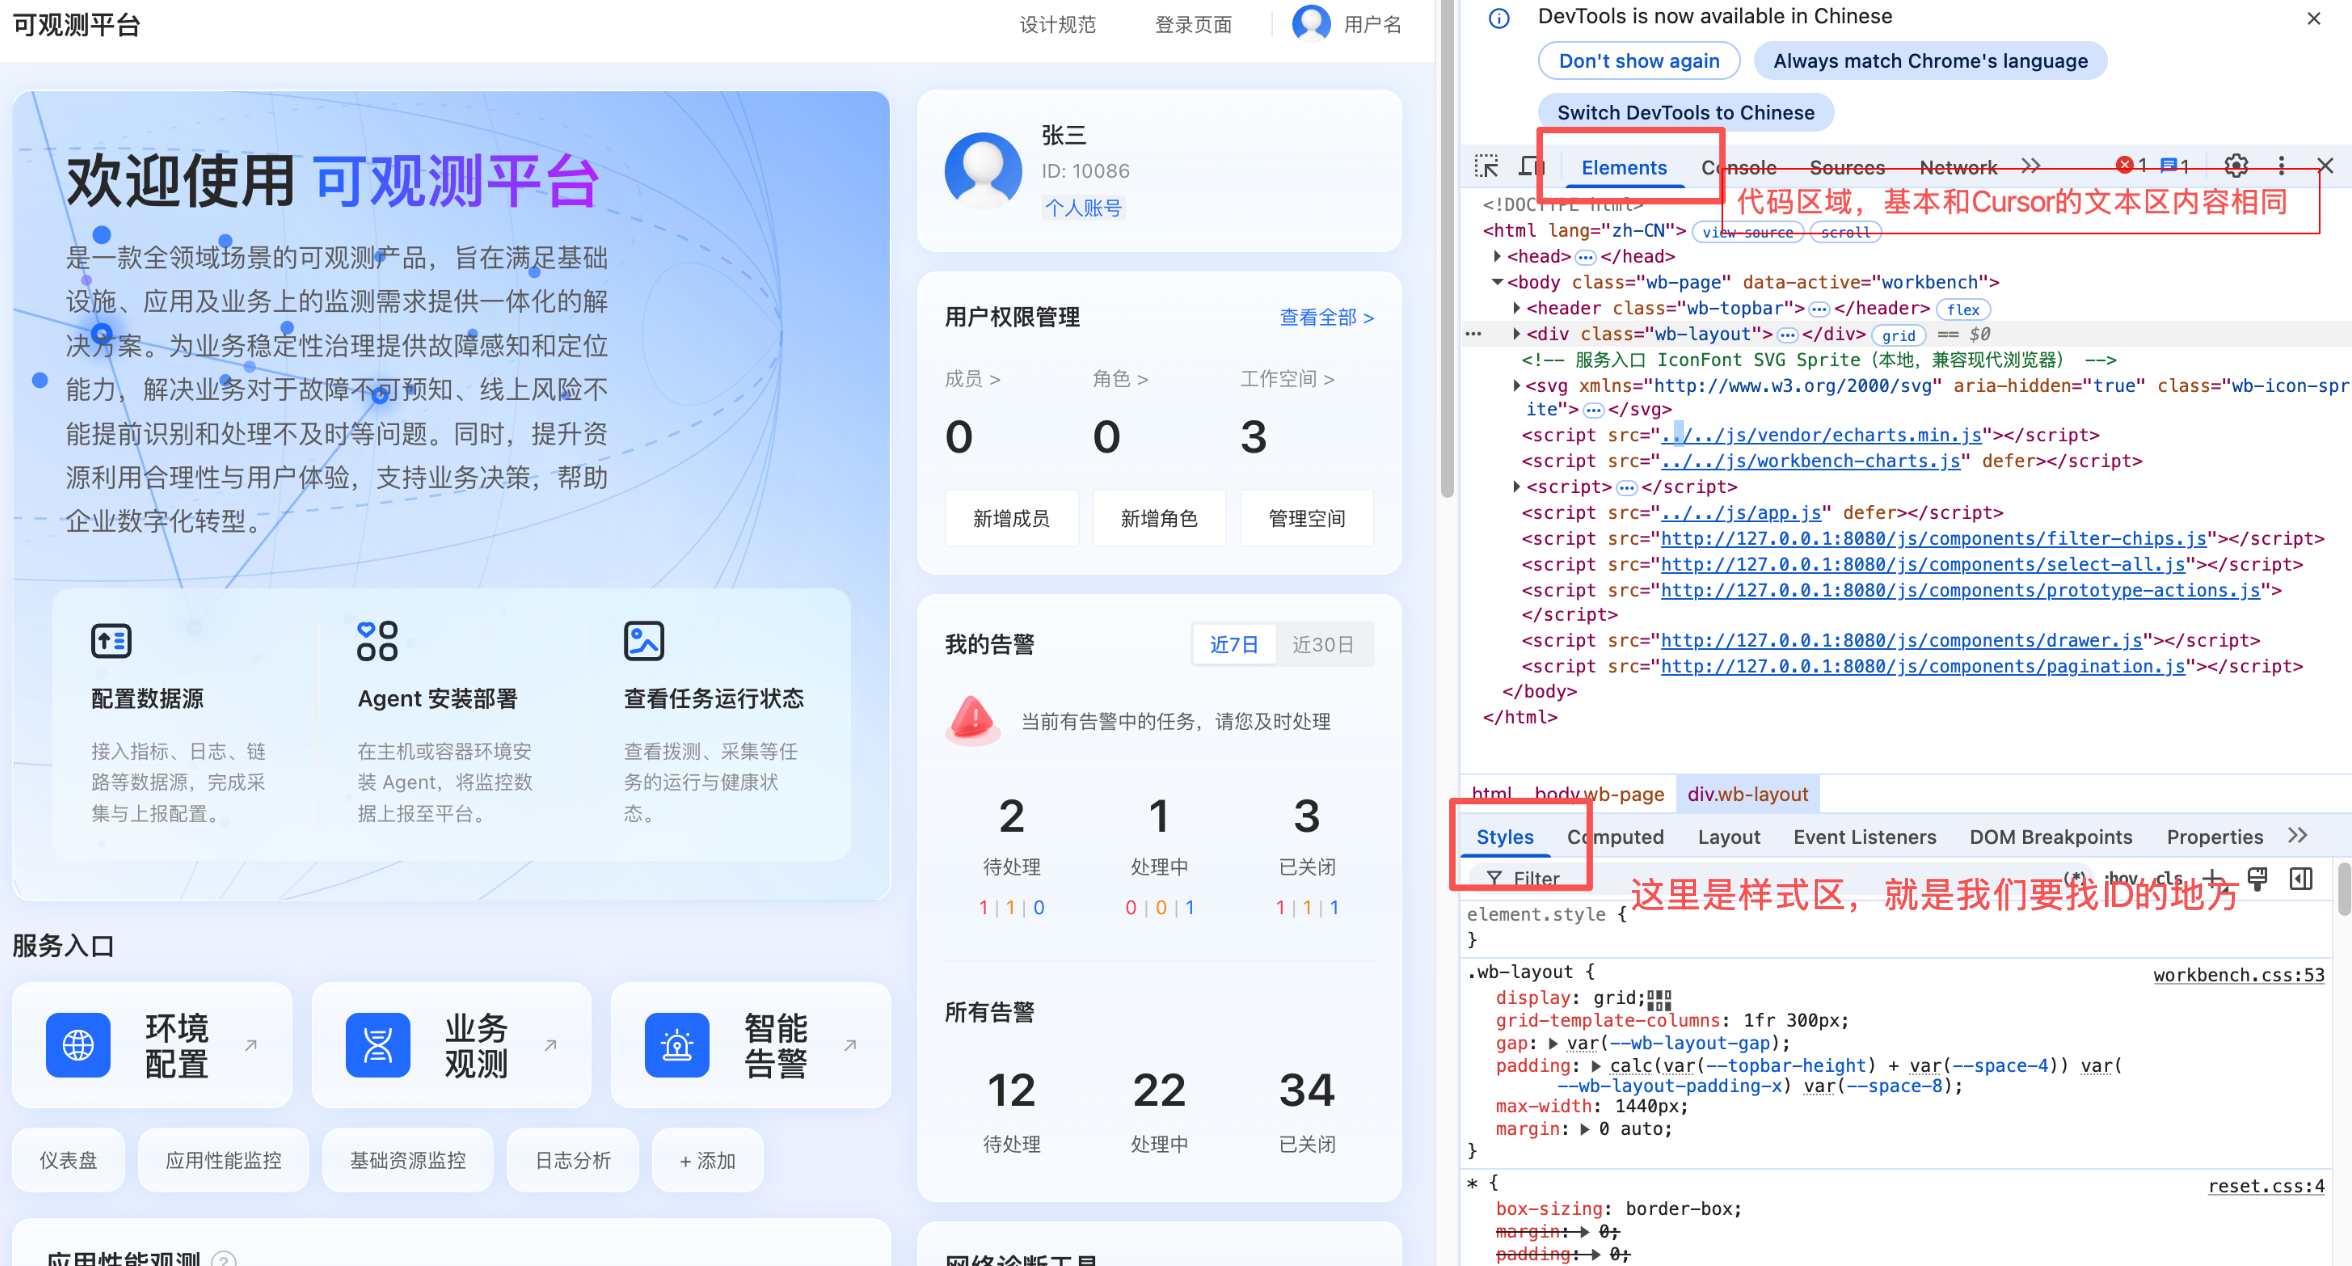Select the Styles pane tab
The height and width of the screenshot is (1266, 2352).
[x=1505, y=837]
